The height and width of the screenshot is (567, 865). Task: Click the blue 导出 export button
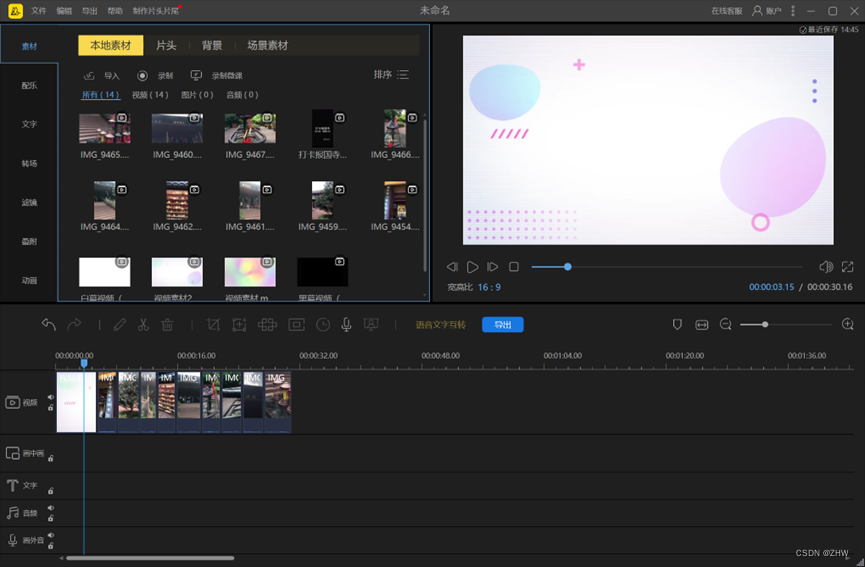click(502, 325)
